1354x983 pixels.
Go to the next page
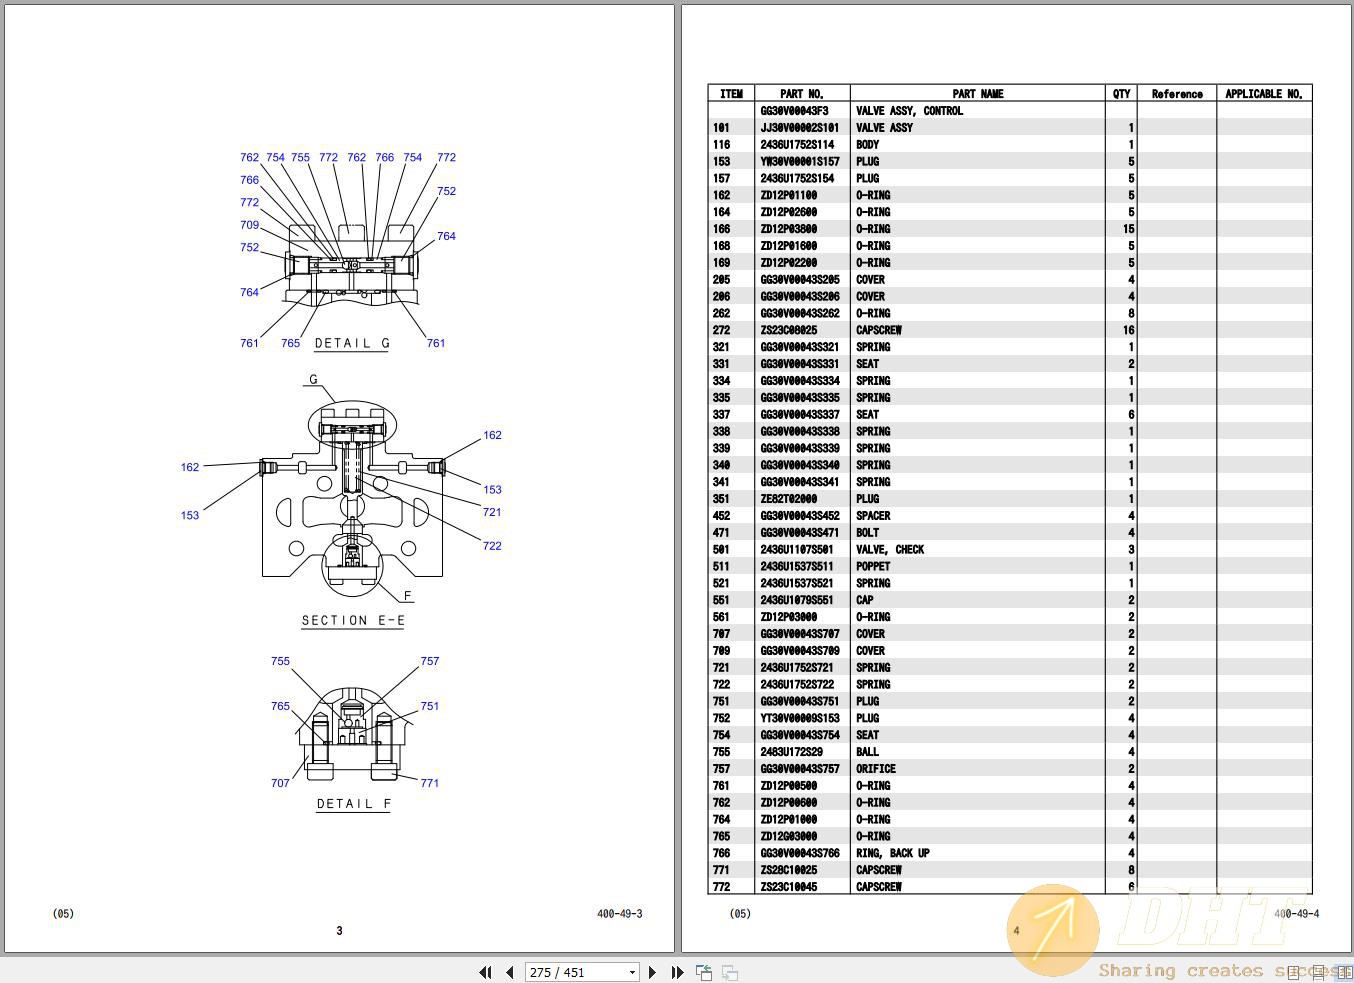pyautogui.click(x=653, y=972)
